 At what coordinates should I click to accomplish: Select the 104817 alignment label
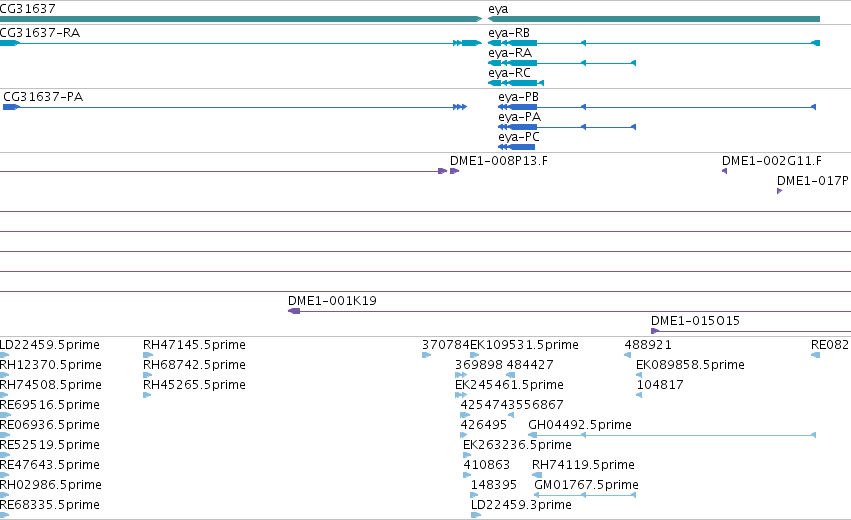coord(660,385)
